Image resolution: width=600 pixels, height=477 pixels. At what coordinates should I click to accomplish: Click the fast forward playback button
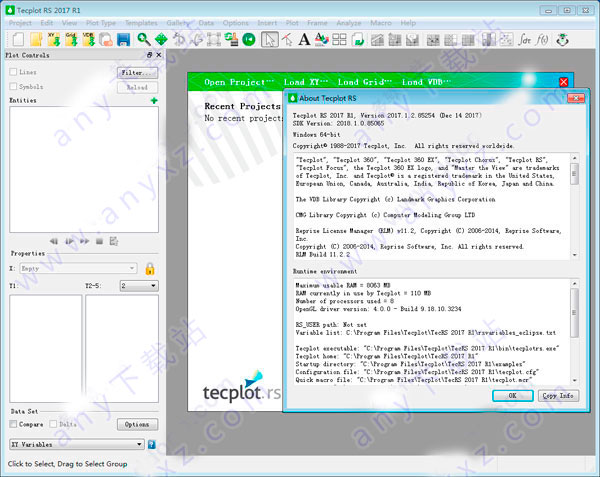click(x=85, y=241)
